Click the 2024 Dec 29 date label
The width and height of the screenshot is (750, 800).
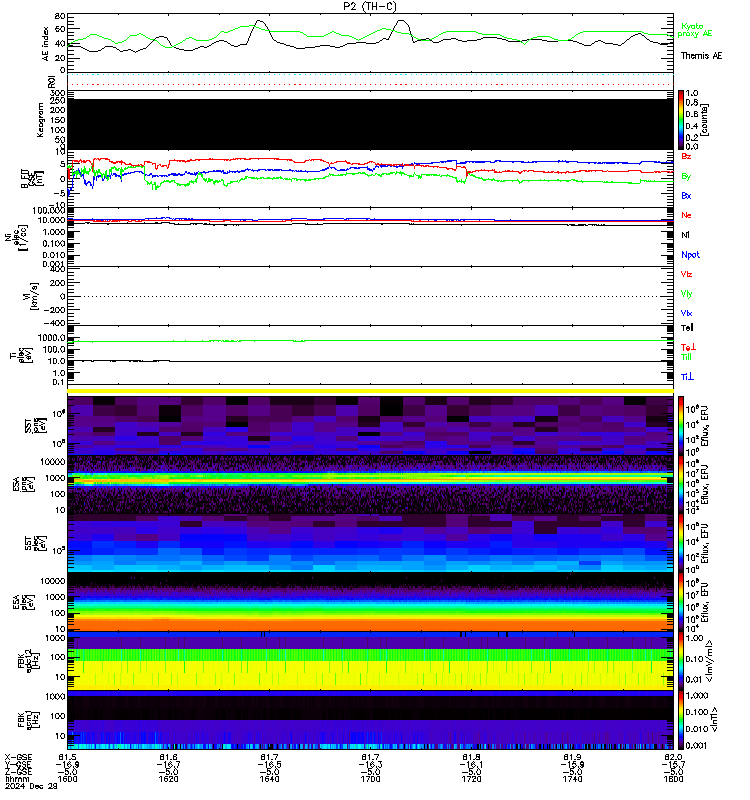coord(31,786)
